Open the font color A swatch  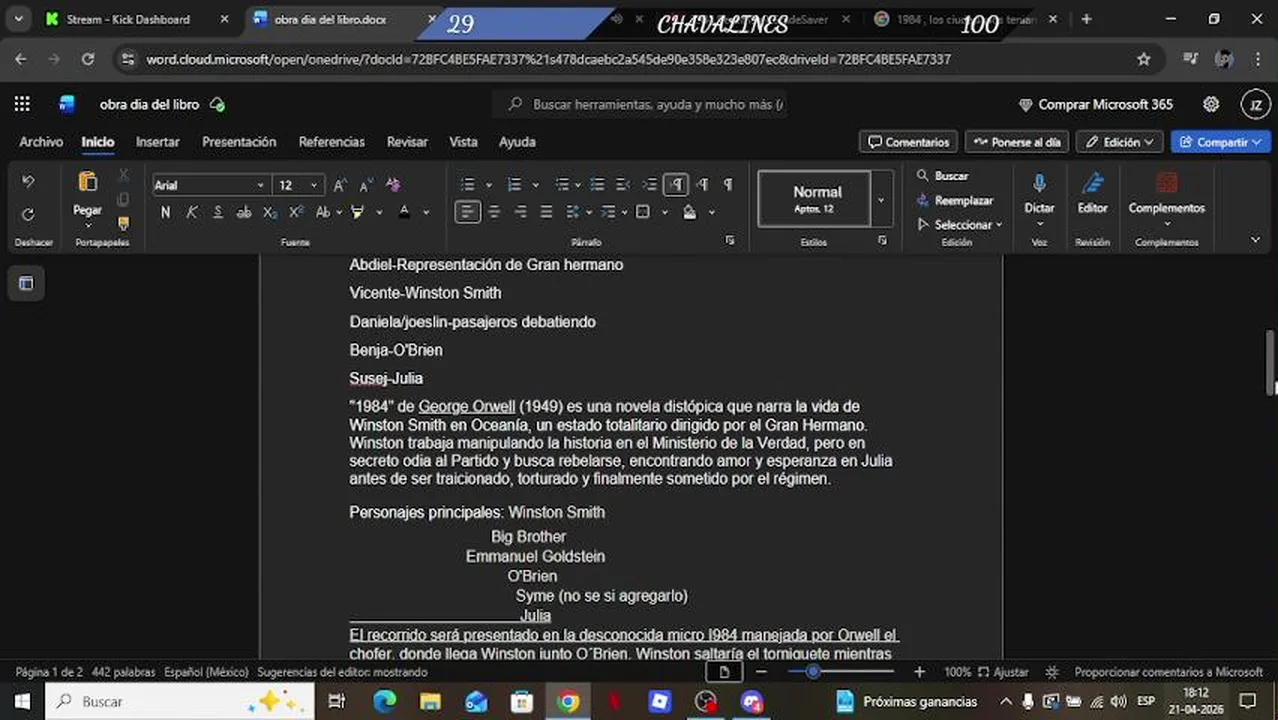coord(404,212)
